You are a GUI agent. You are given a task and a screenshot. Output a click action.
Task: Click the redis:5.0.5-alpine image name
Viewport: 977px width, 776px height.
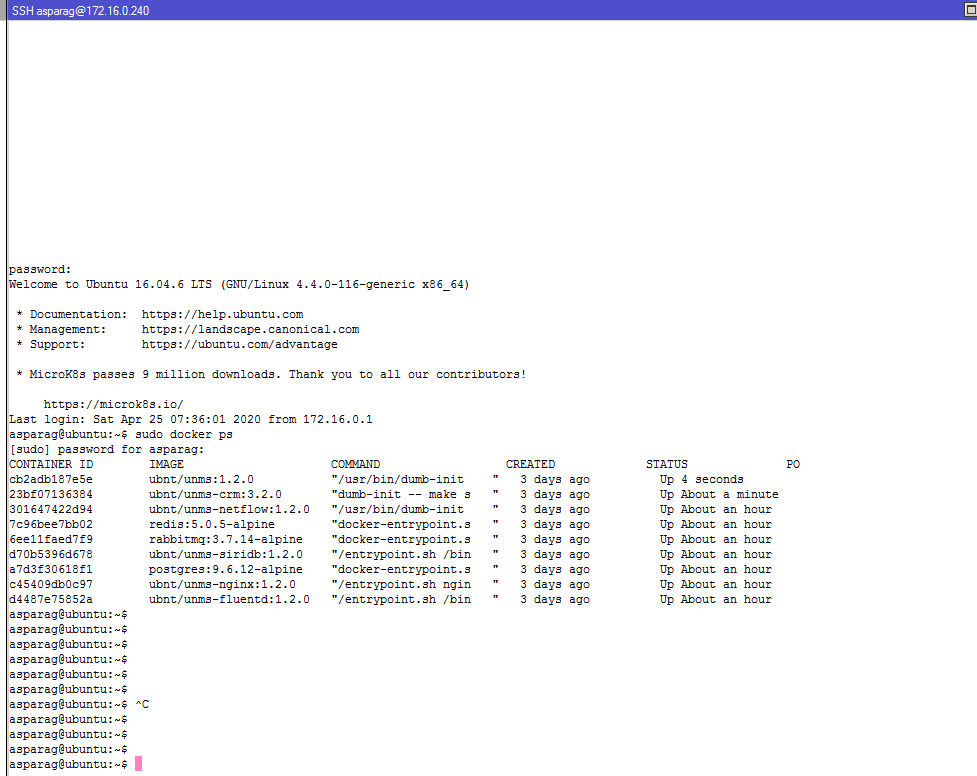point(211,524)
